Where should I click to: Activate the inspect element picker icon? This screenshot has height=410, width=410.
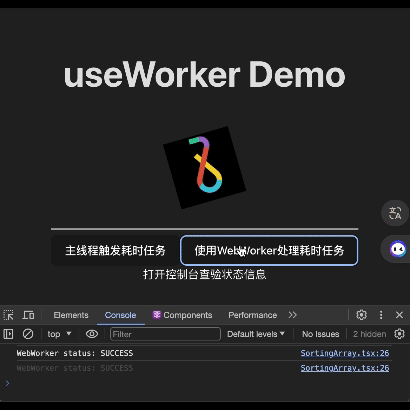tap(8, 315)
